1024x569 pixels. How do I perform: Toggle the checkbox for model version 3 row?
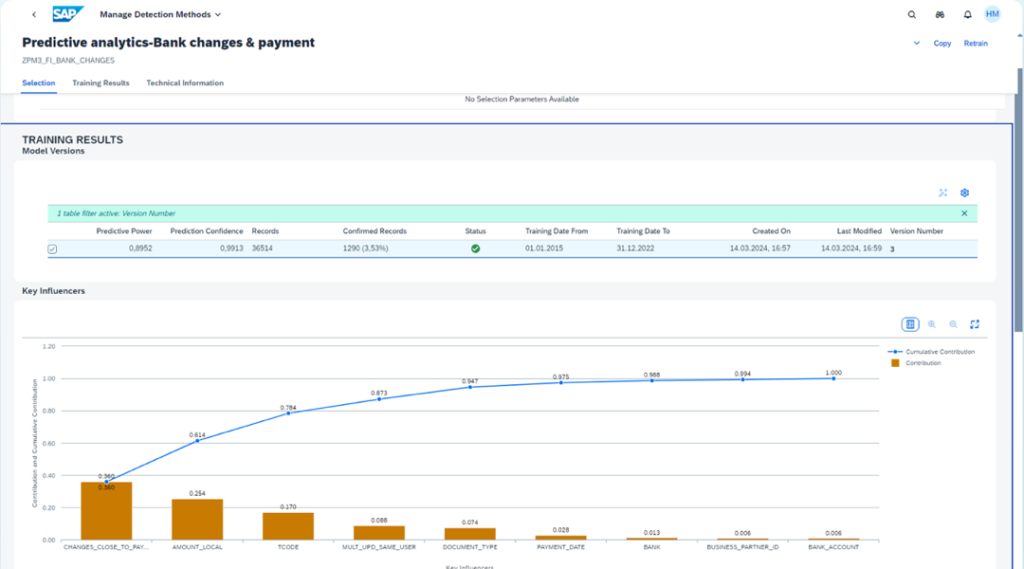tap(52, 249)
